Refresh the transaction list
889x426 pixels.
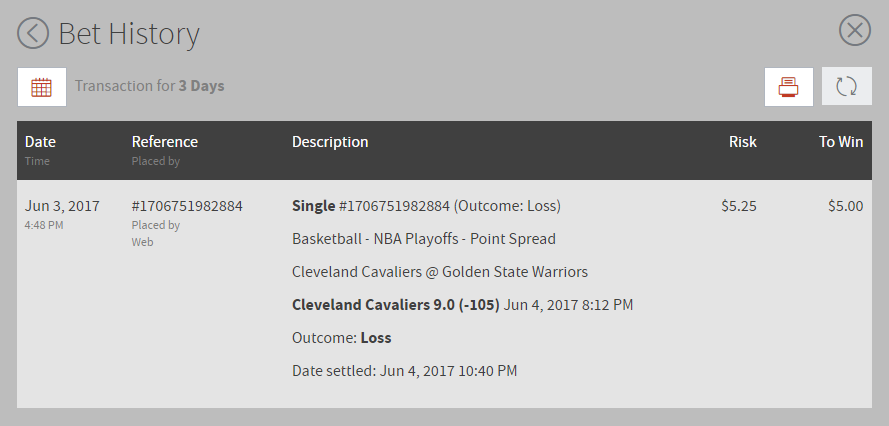(x=846, y=86)
